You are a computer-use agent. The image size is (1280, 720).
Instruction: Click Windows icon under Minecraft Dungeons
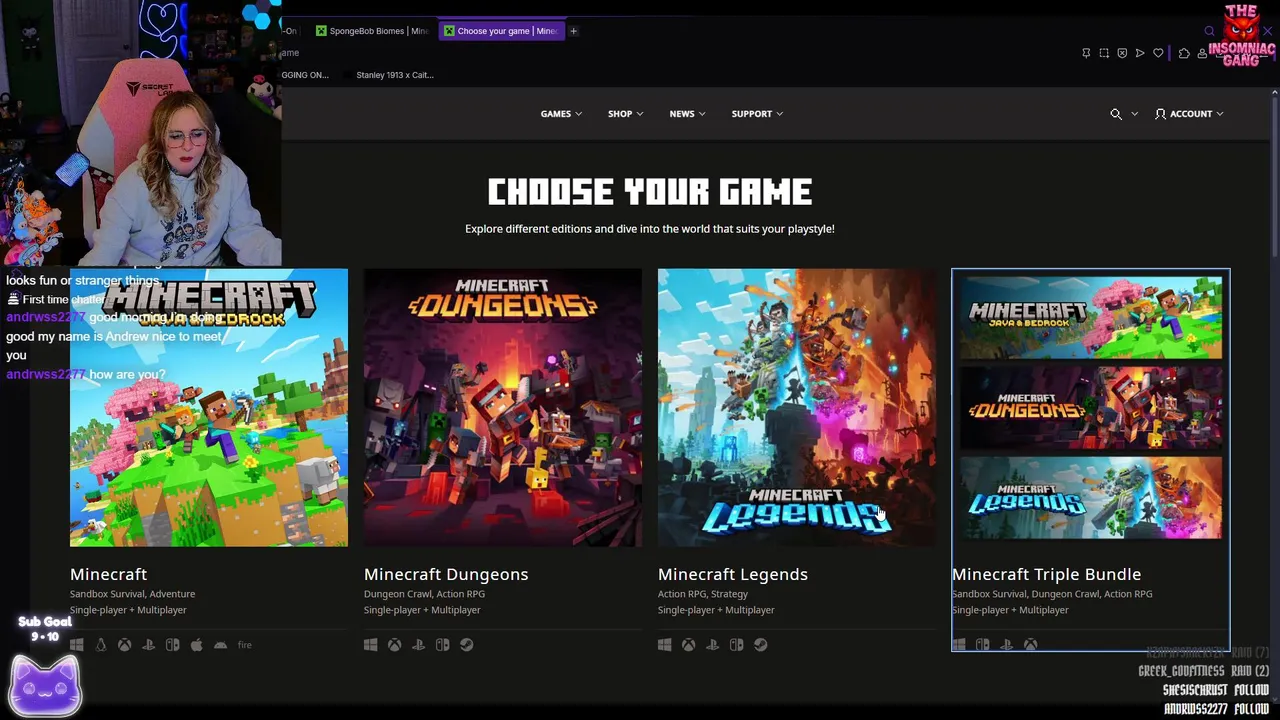[x=371, y=645]
